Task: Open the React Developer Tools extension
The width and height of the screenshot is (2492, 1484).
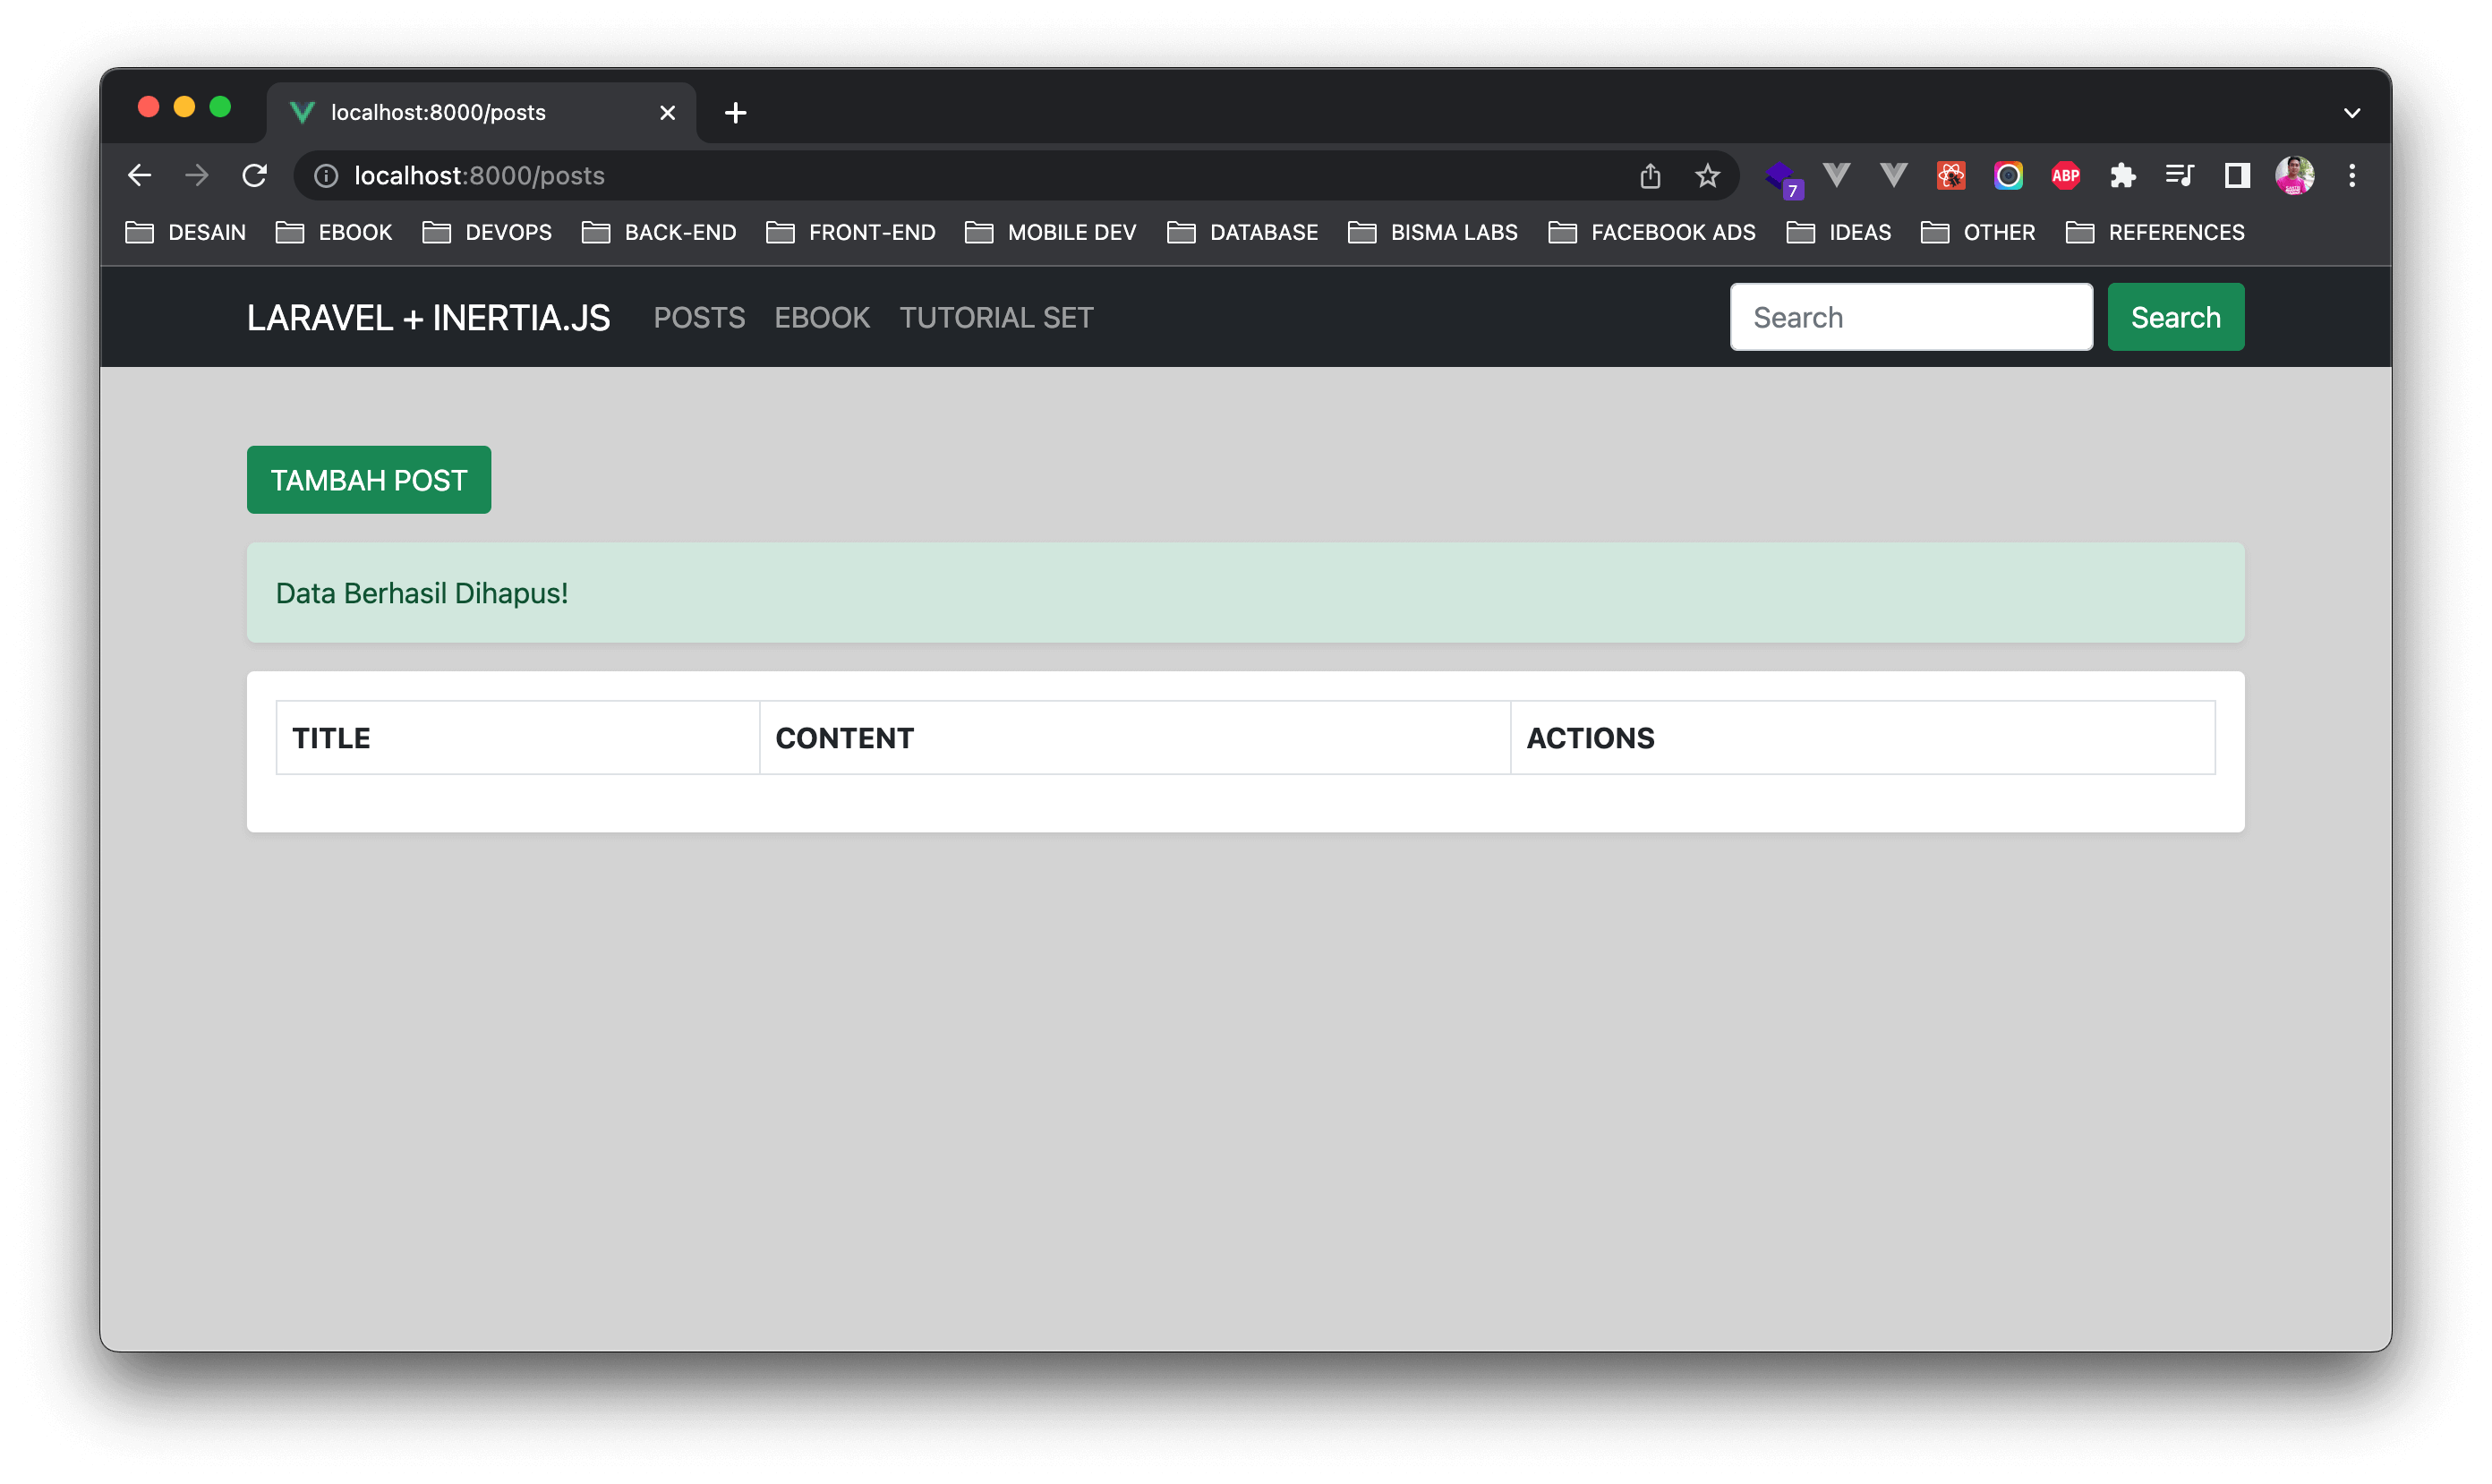Action: click(x=1950, y=175)
